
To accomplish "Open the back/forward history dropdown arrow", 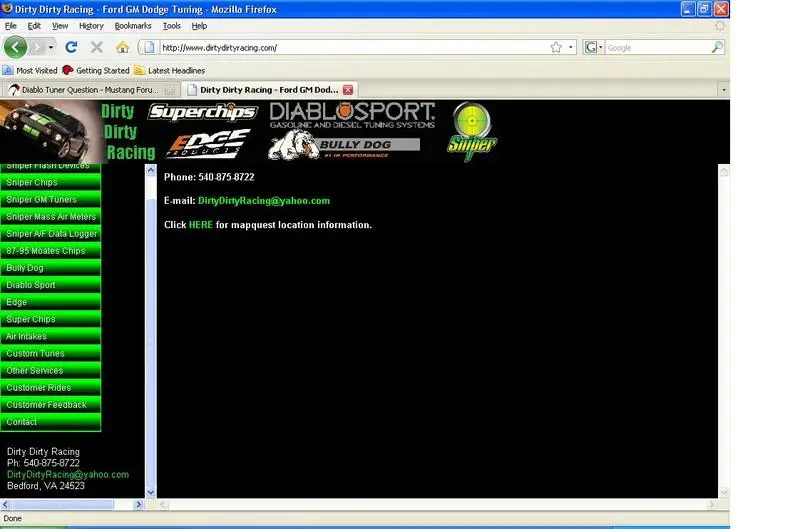I will tap(51, 47).
